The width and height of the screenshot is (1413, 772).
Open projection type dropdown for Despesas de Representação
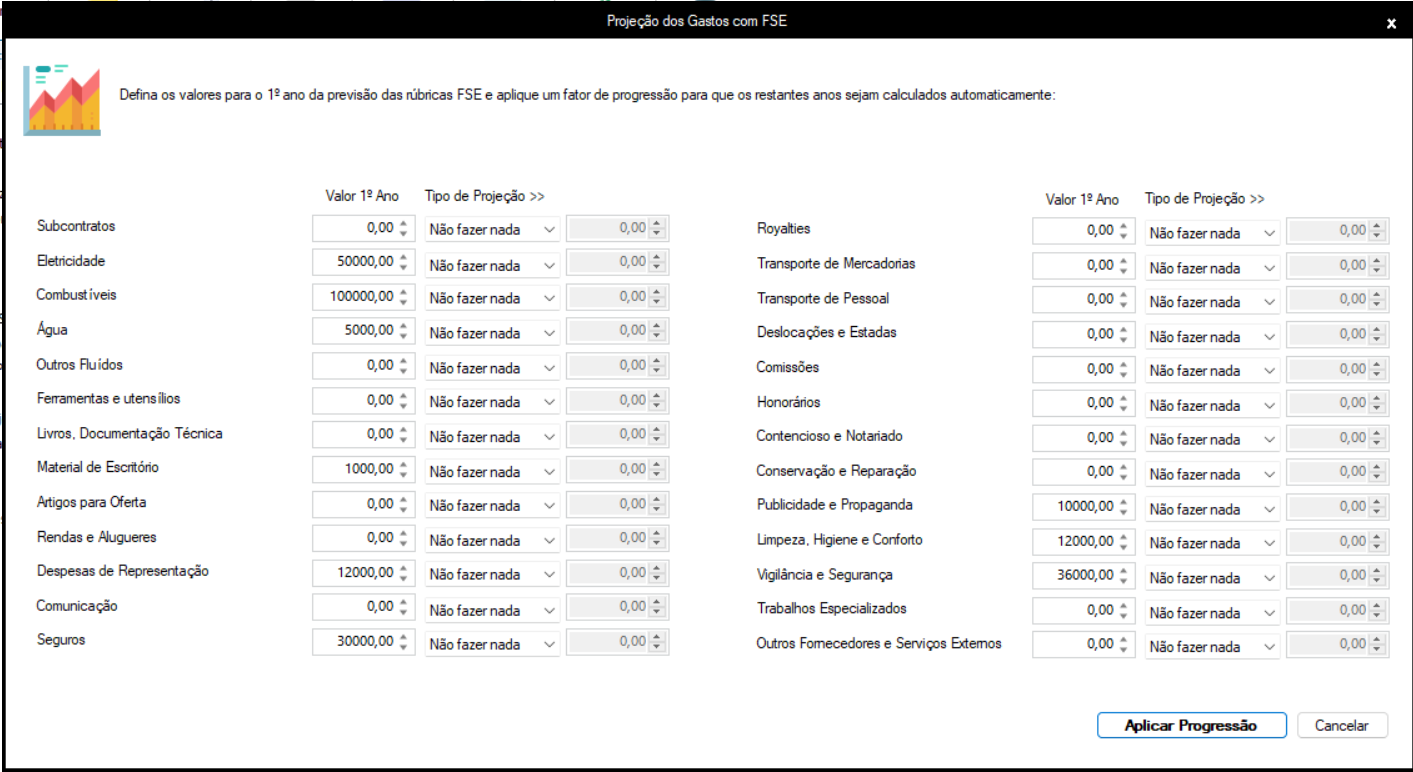492,574
